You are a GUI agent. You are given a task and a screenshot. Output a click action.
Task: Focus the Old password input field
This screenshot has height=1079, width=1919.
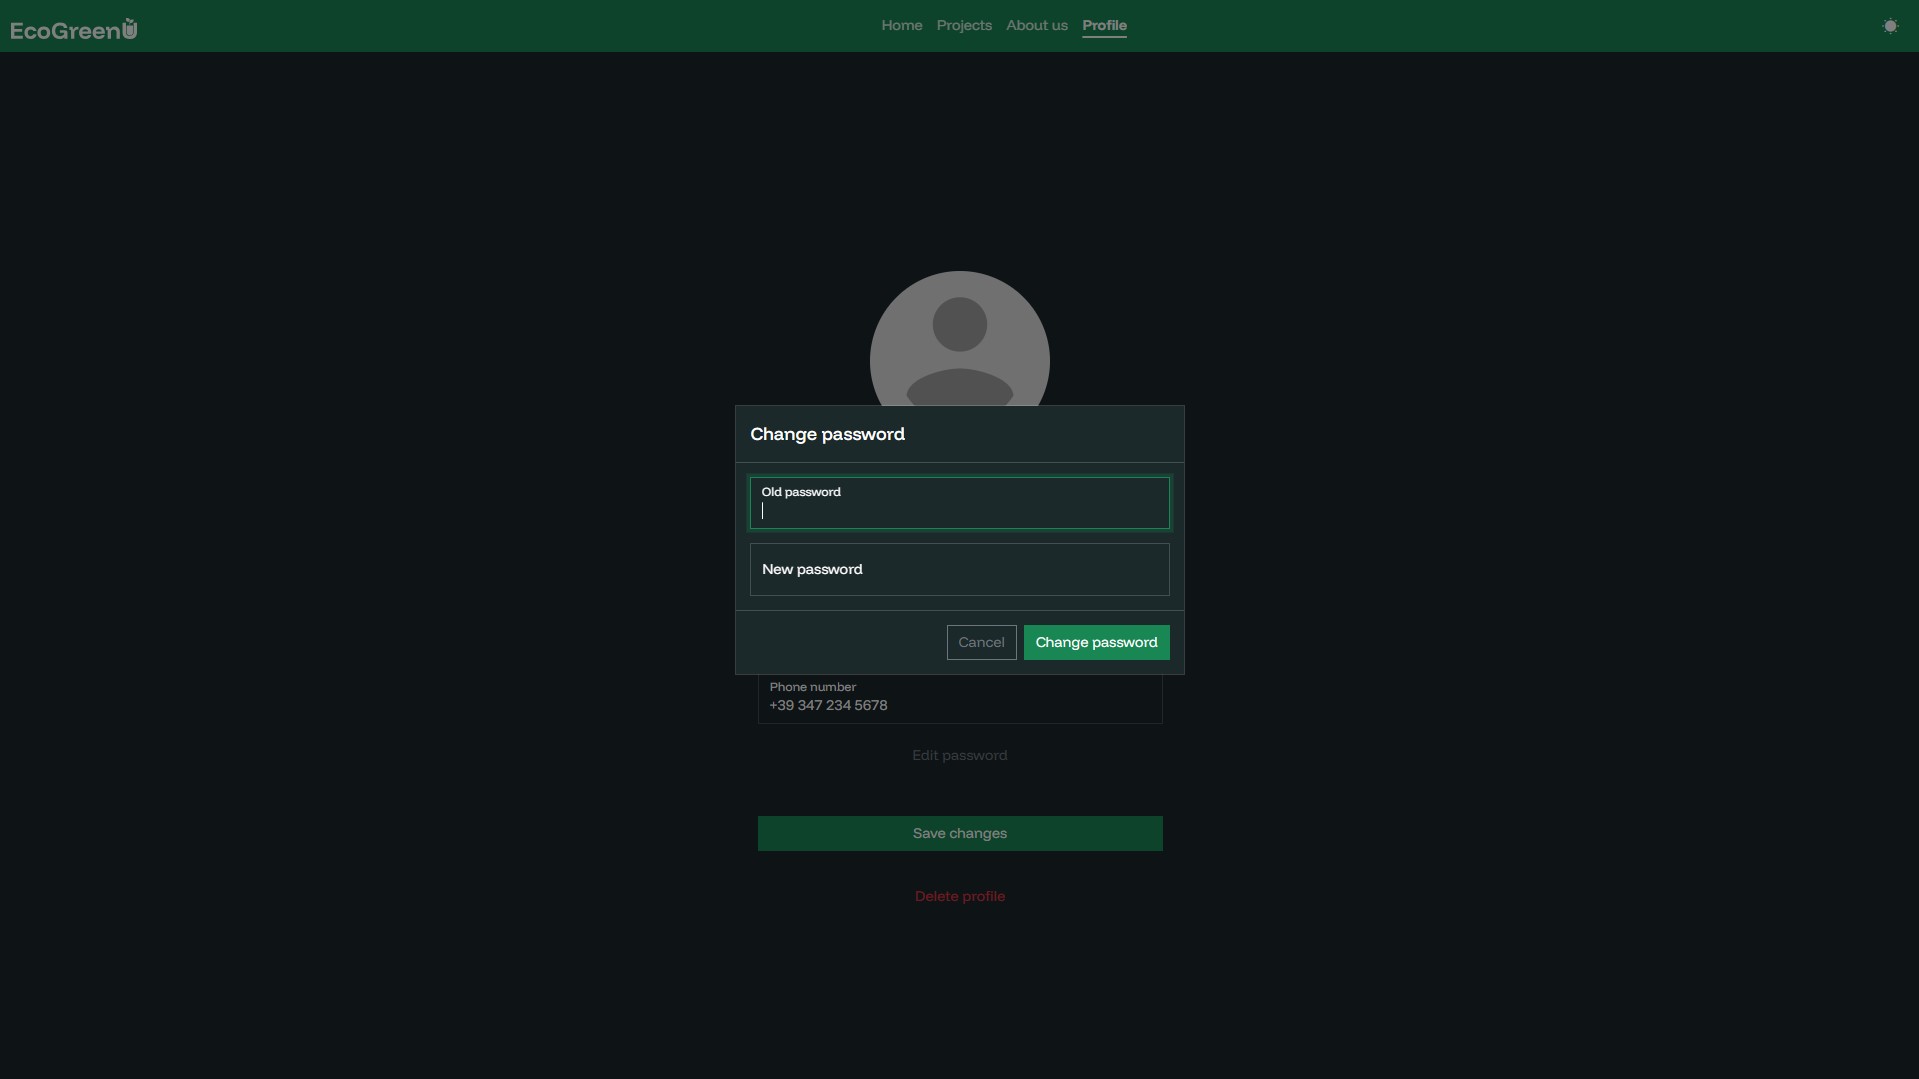click(958, 511)
